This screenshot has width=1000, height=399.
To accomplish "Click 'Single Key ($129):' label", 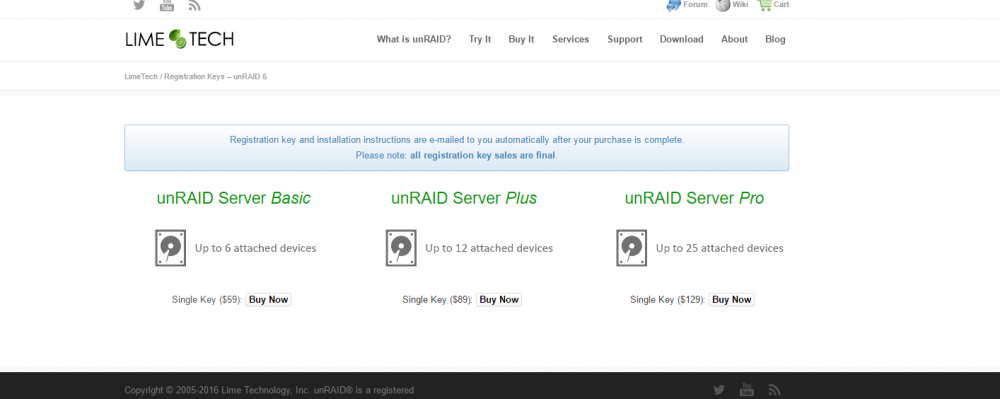I will [x=668, y=300].
